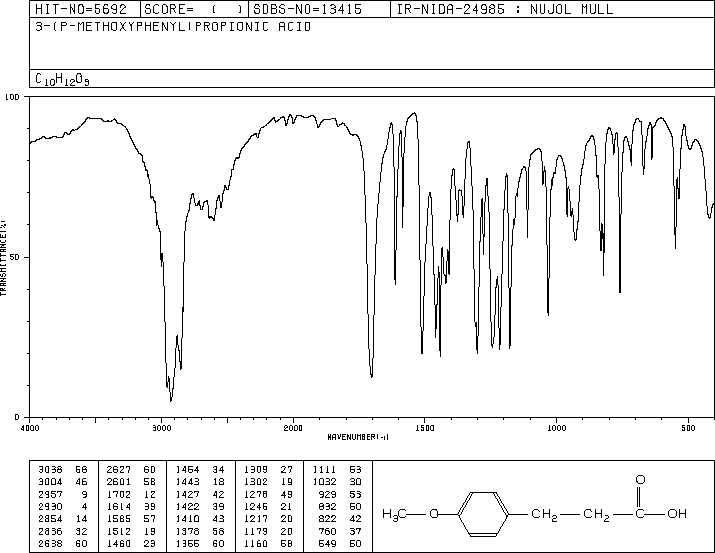
Task: Click the 1309 peak table entry
Action: [268, 470]
